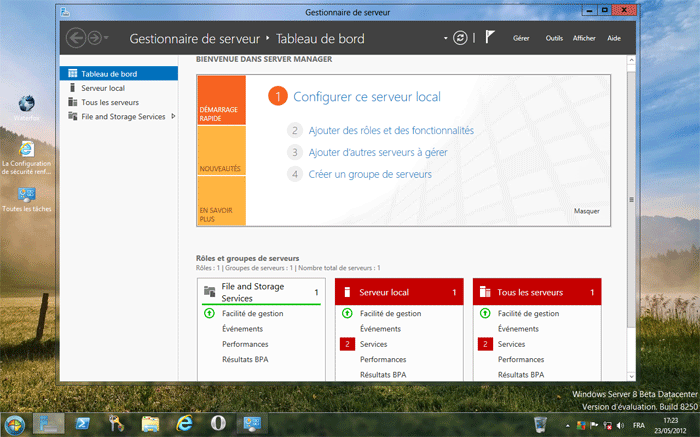Image resolution: width=700 pixels, height=437 pixels.
Task: Open Résultats BPA in File and Storage tile
Action: [x=245, y=359]
